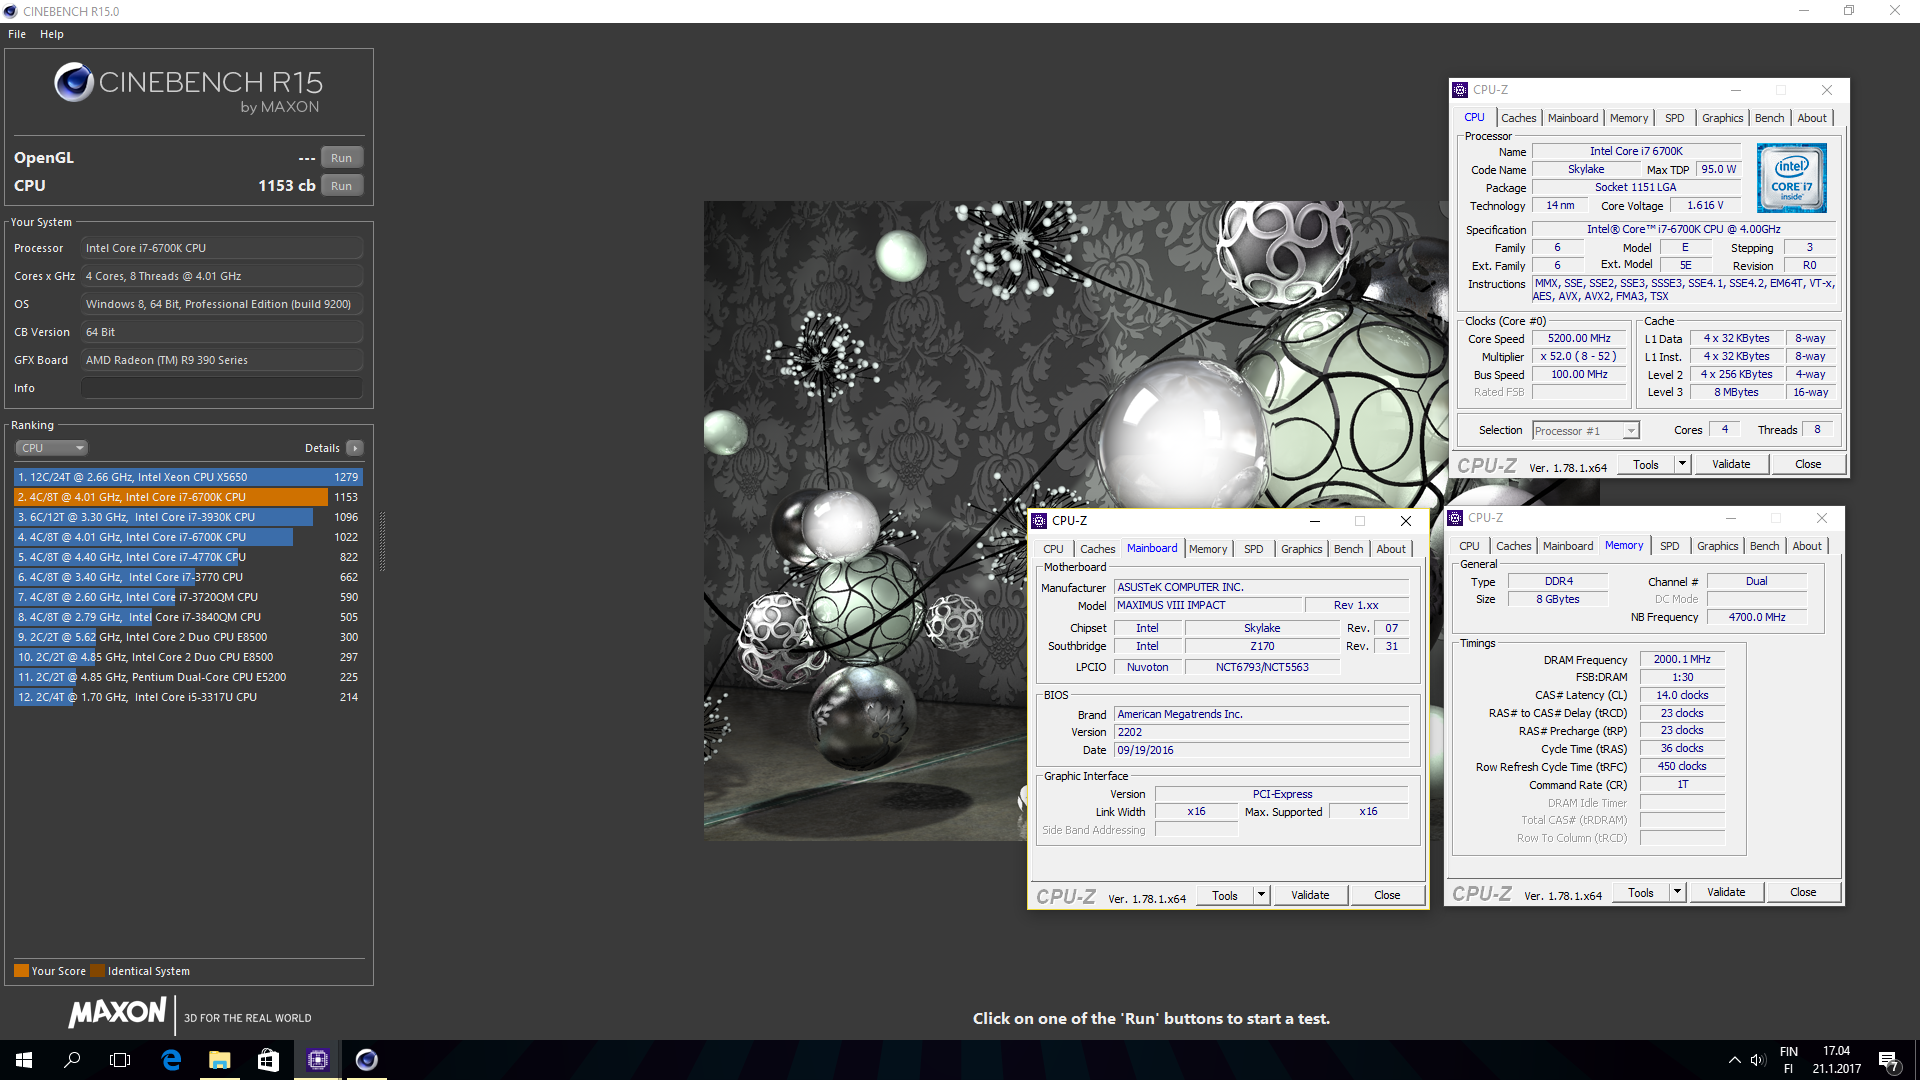
Task: Open the ranking CPU dropdown
Action: 51,448
